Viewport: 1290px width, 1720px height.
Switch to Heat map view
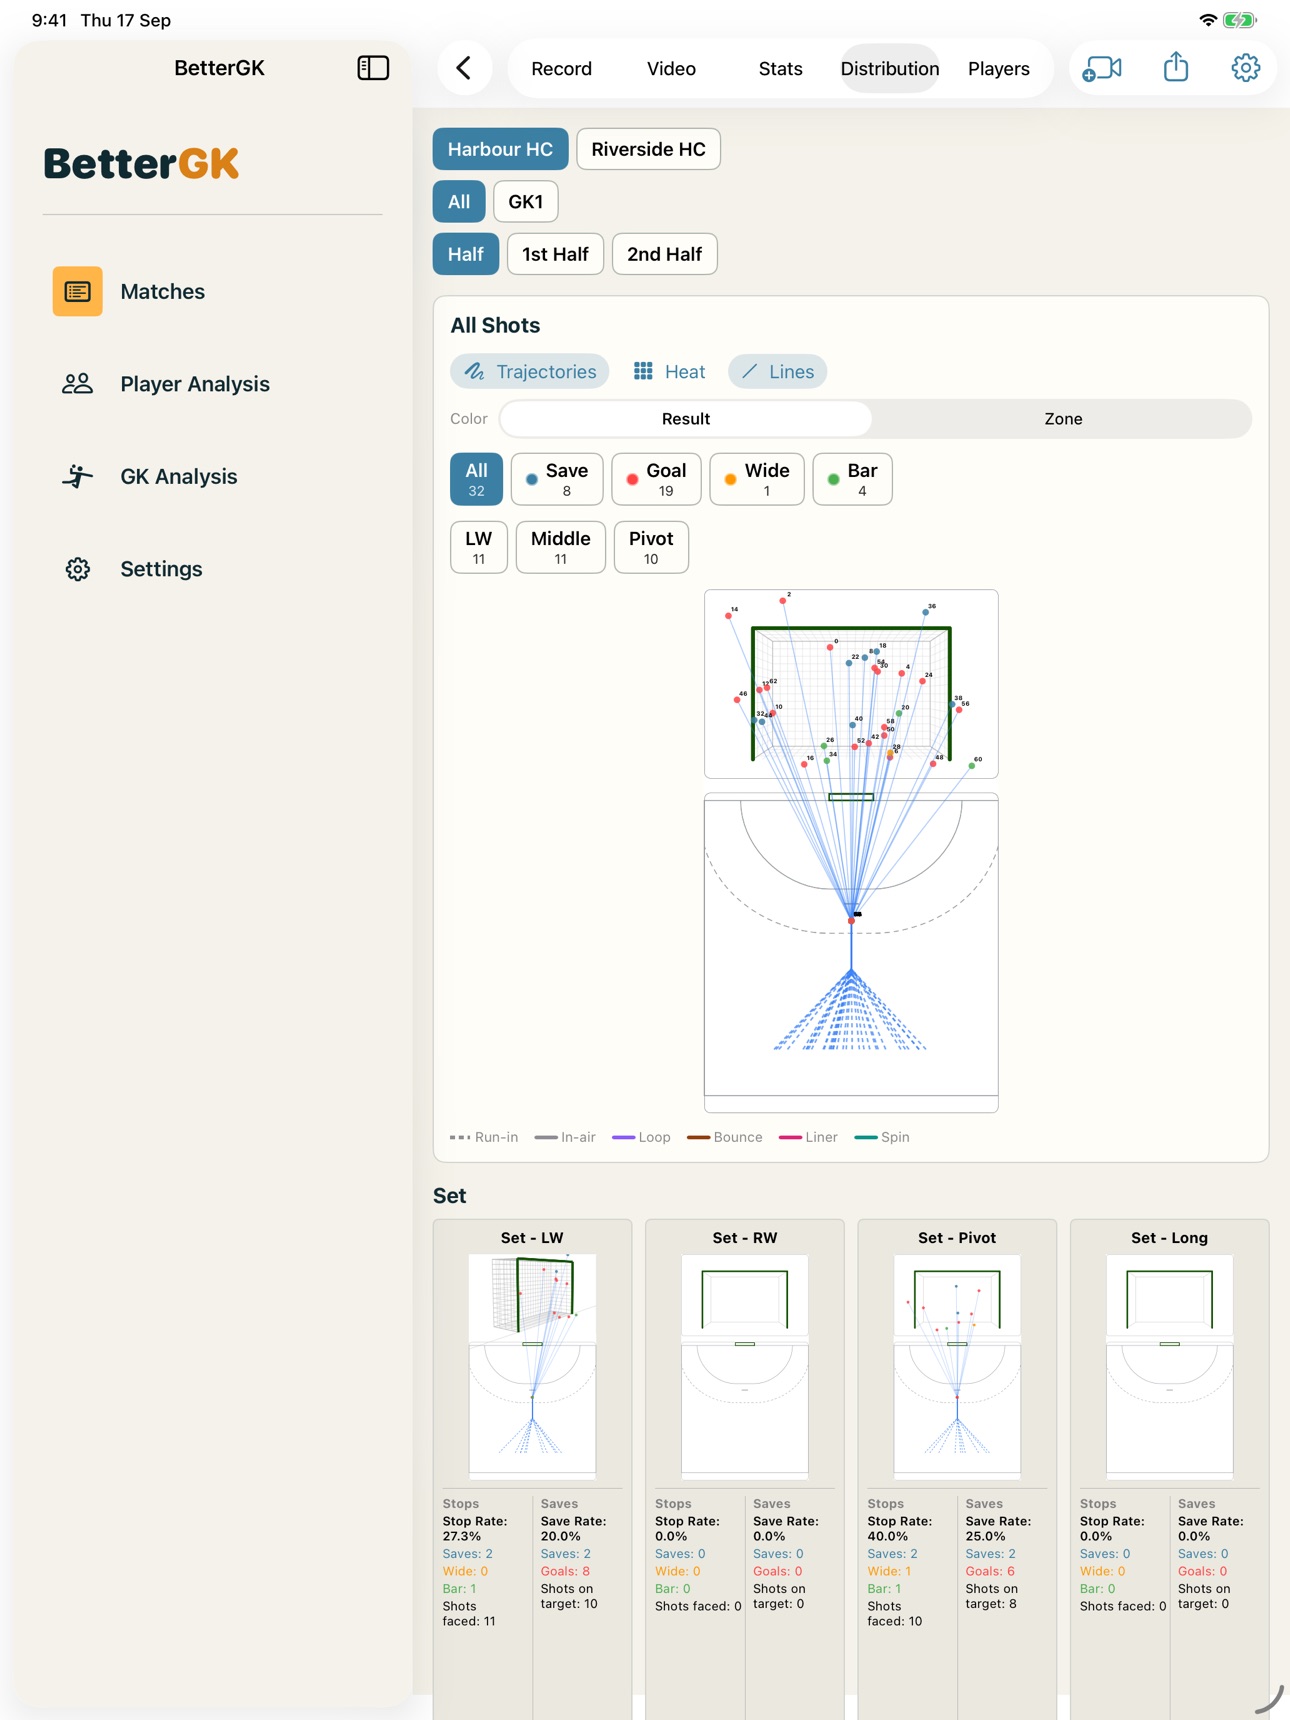click(x=669, y=371)
